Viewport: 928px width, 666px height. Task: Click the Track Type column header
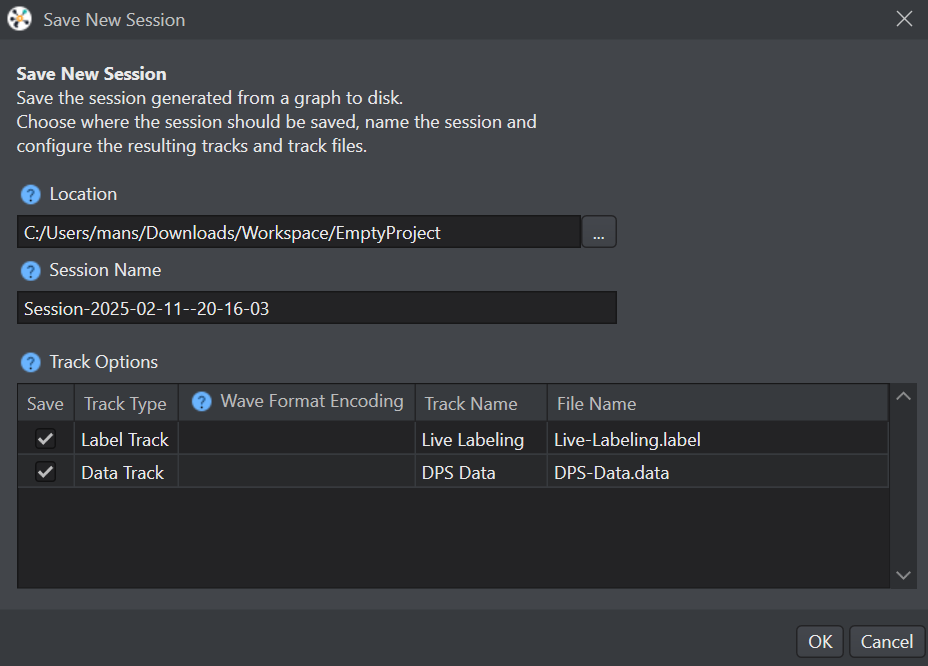click(126, 403)
